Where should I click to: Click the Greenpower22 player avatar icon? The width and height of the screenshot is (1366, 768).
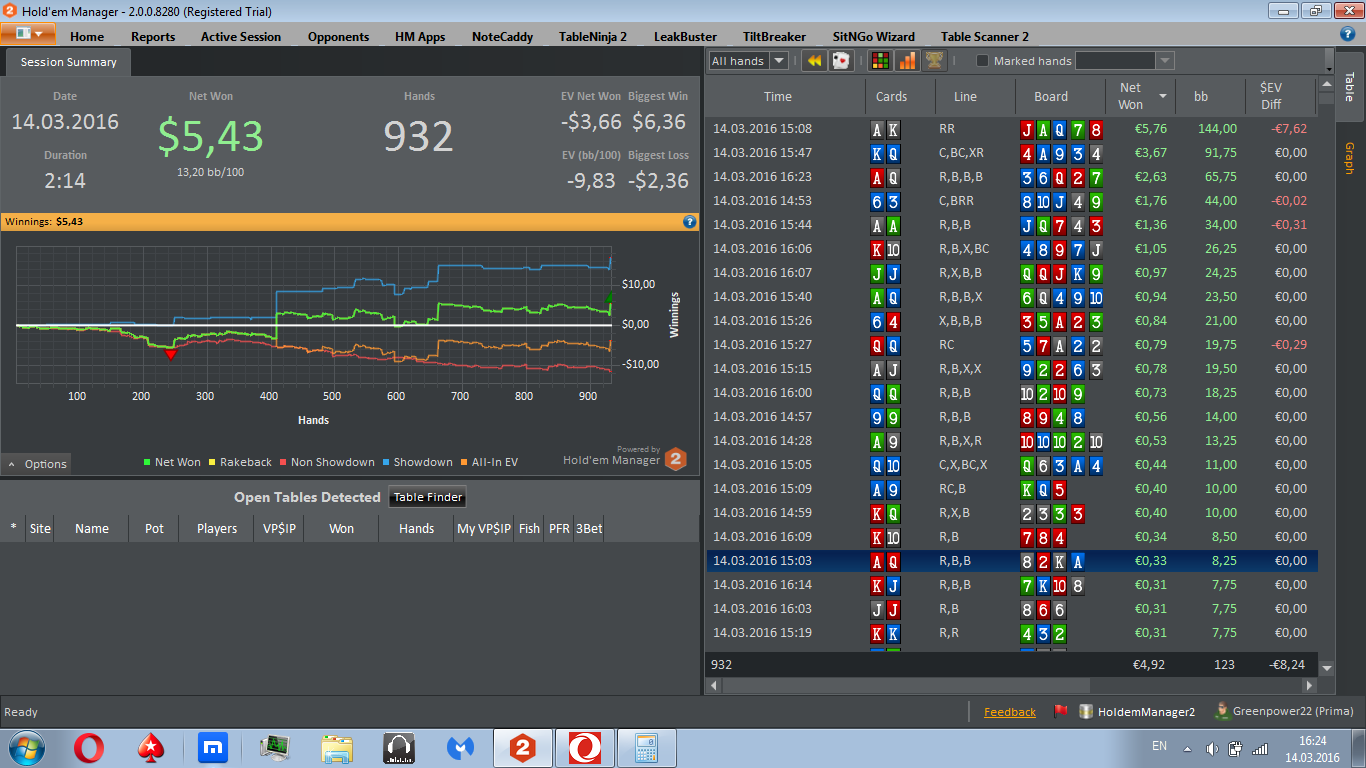coord(1222,711)
